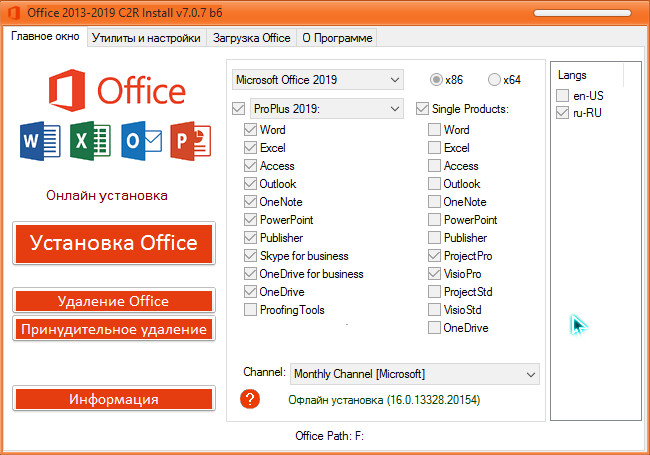Uncheck VisioPro in Single Products
Image resolution: width=650 pixels, height=455 pixels.
tap(434, 274)
